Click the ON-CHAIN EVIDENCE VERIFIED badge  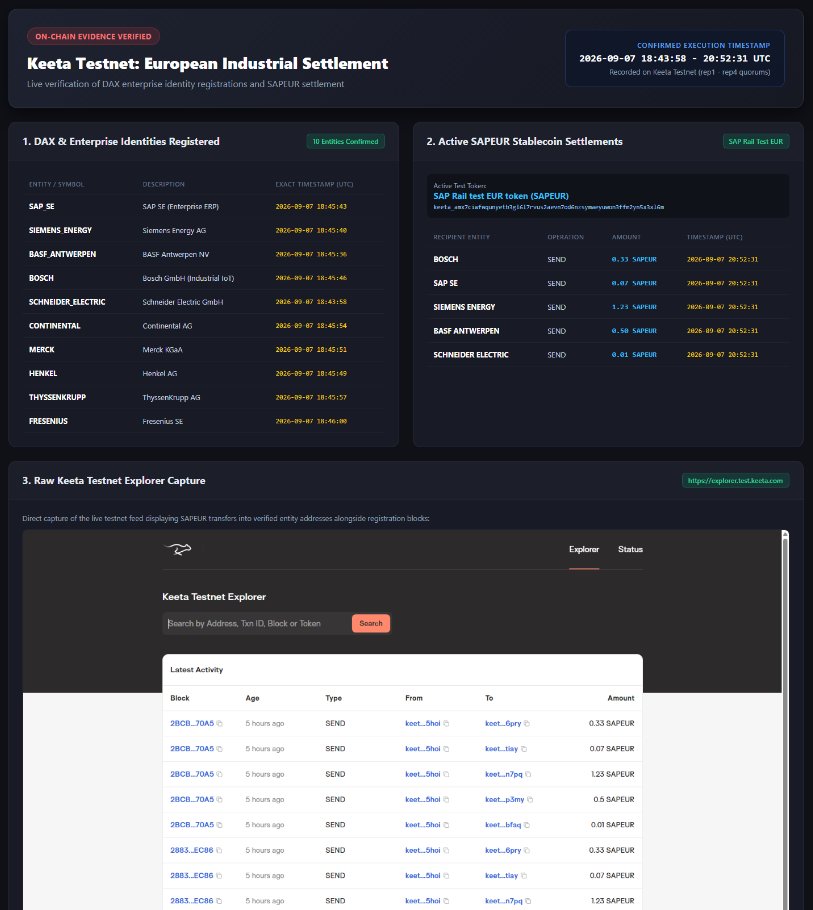93,37
